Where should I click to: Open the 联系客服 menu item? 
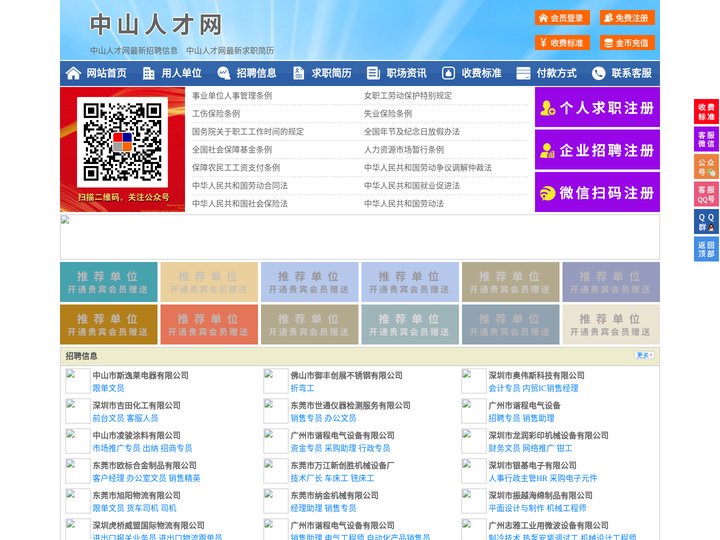click(631, 73)
